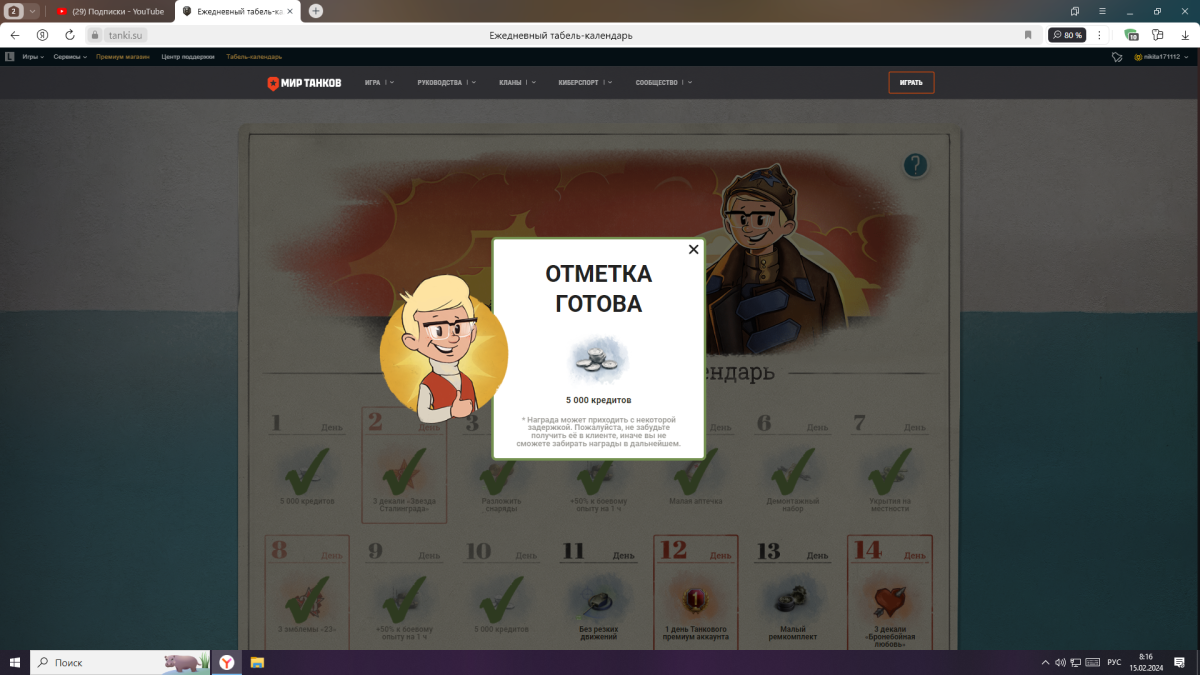Close the «Отметка готова» popup

(x=693, y=250)
